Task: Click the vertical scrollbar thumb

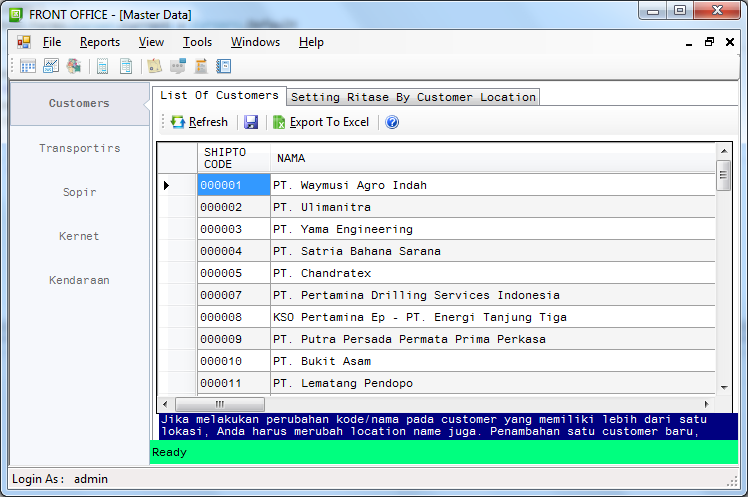Action: [724, 176]
